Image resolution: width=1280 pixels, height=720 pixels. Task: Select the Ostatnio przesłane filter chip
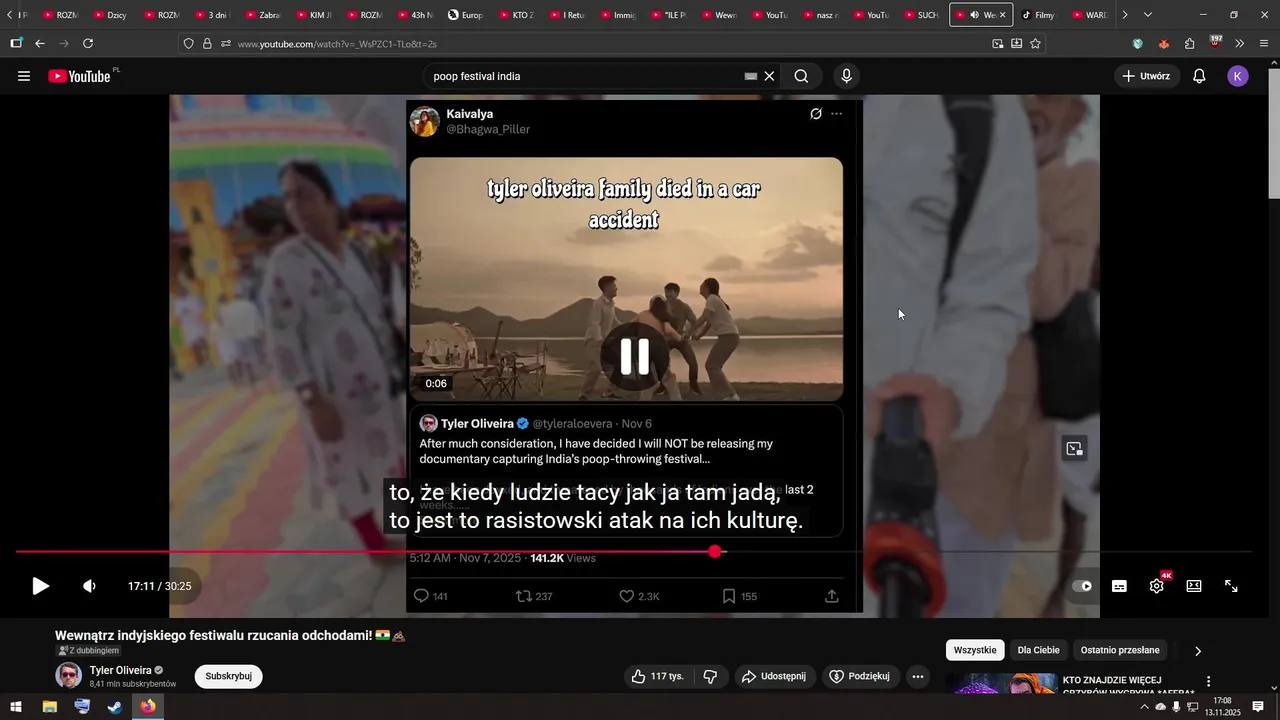[1120, 650]
